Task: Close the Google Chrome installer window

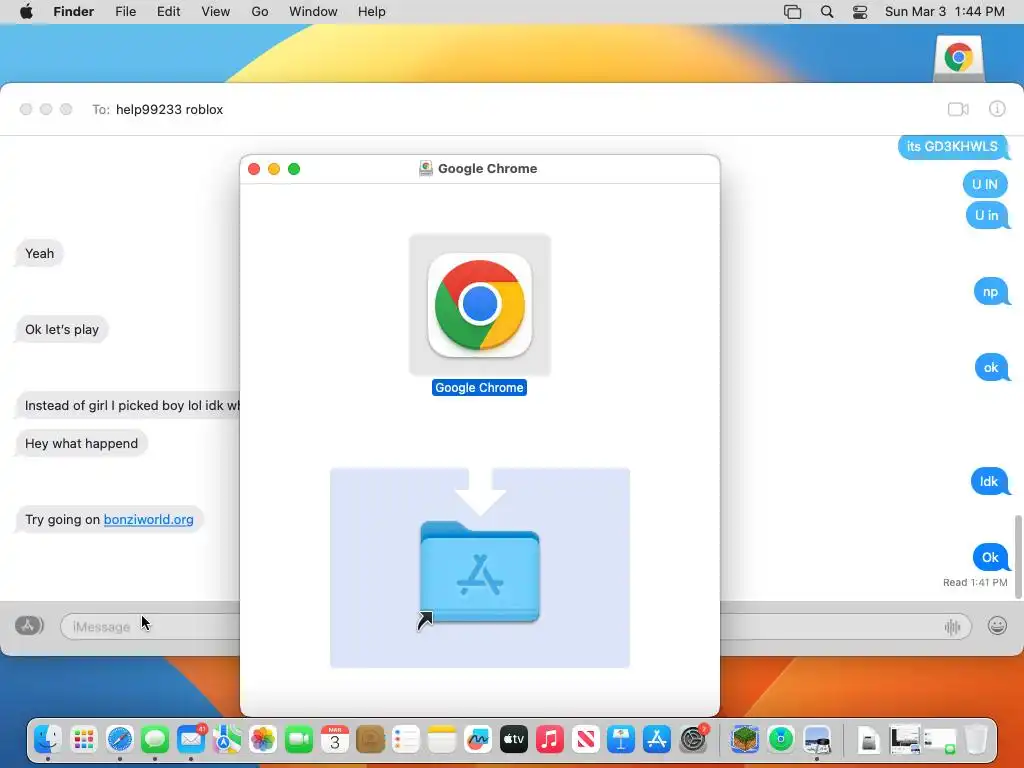Action: click(254, 169)
